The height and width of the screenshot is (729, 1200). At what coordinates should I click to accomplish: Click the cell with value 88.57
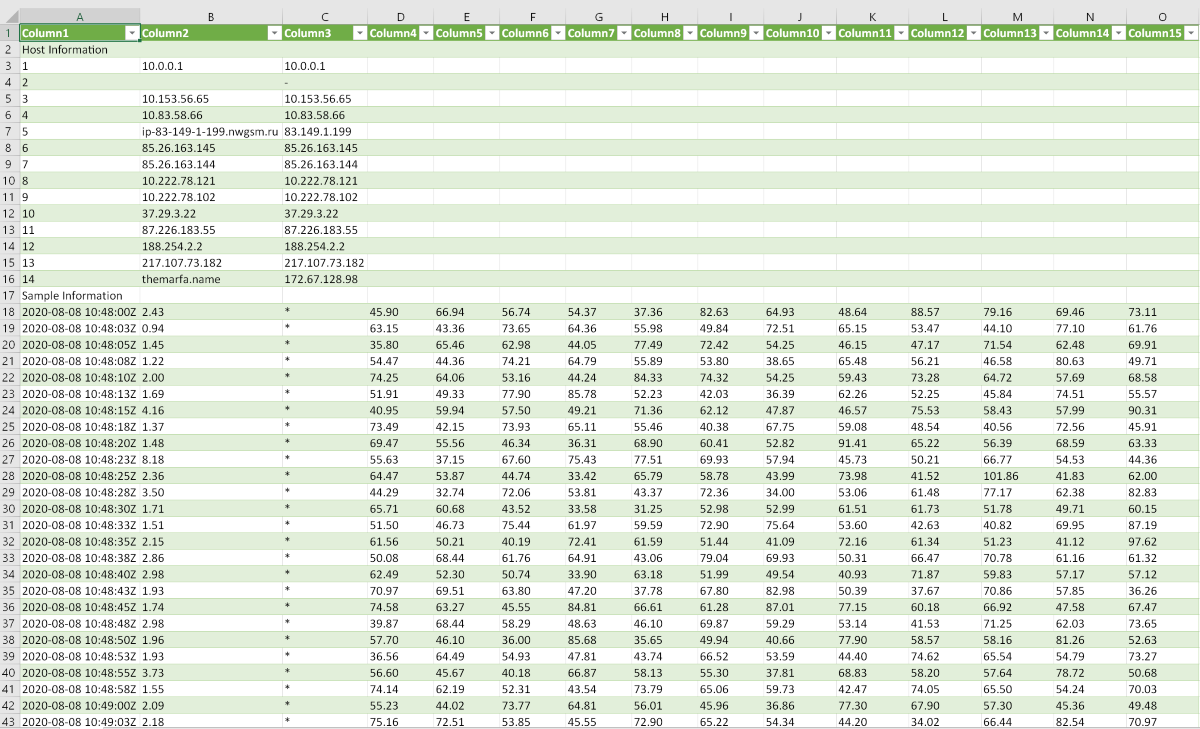coord(945,312)
